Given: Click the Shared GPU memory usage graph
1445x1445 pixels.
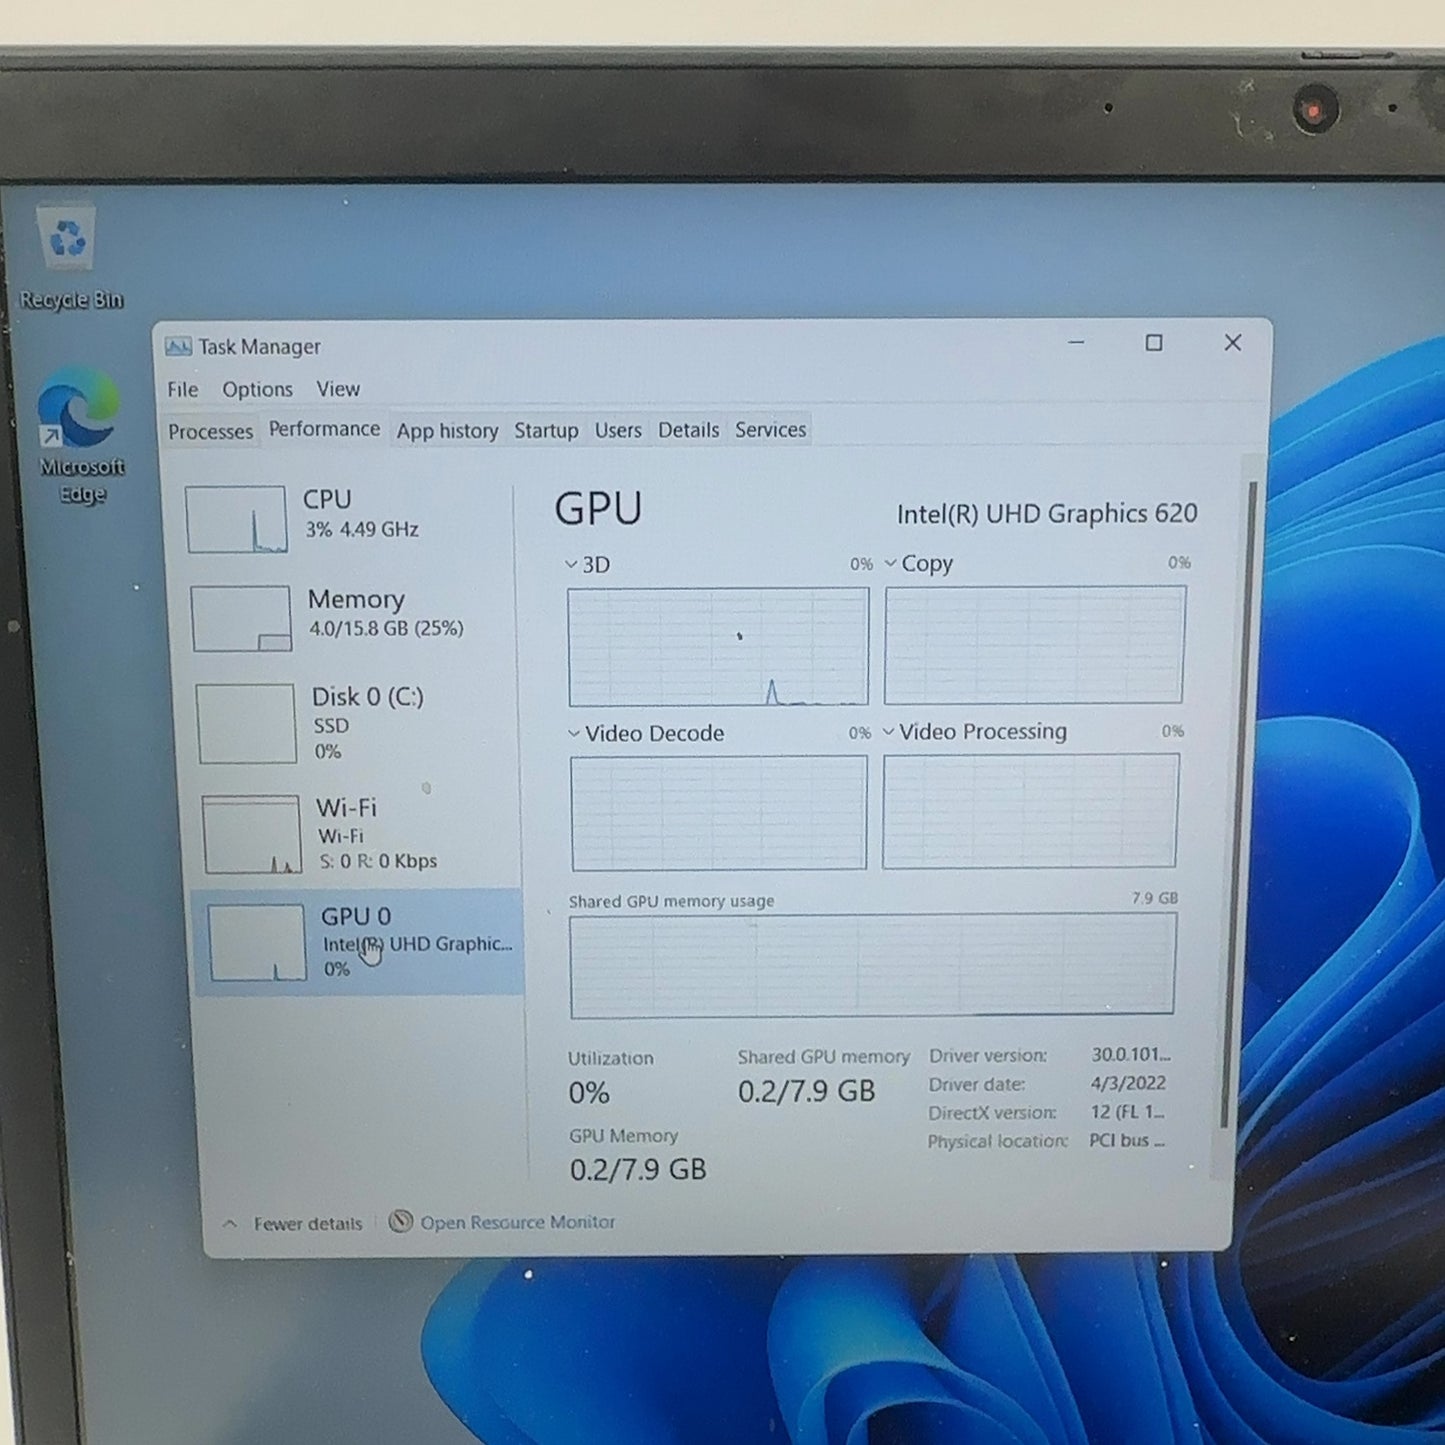Looking at the screenshot, I should (872, 966).
